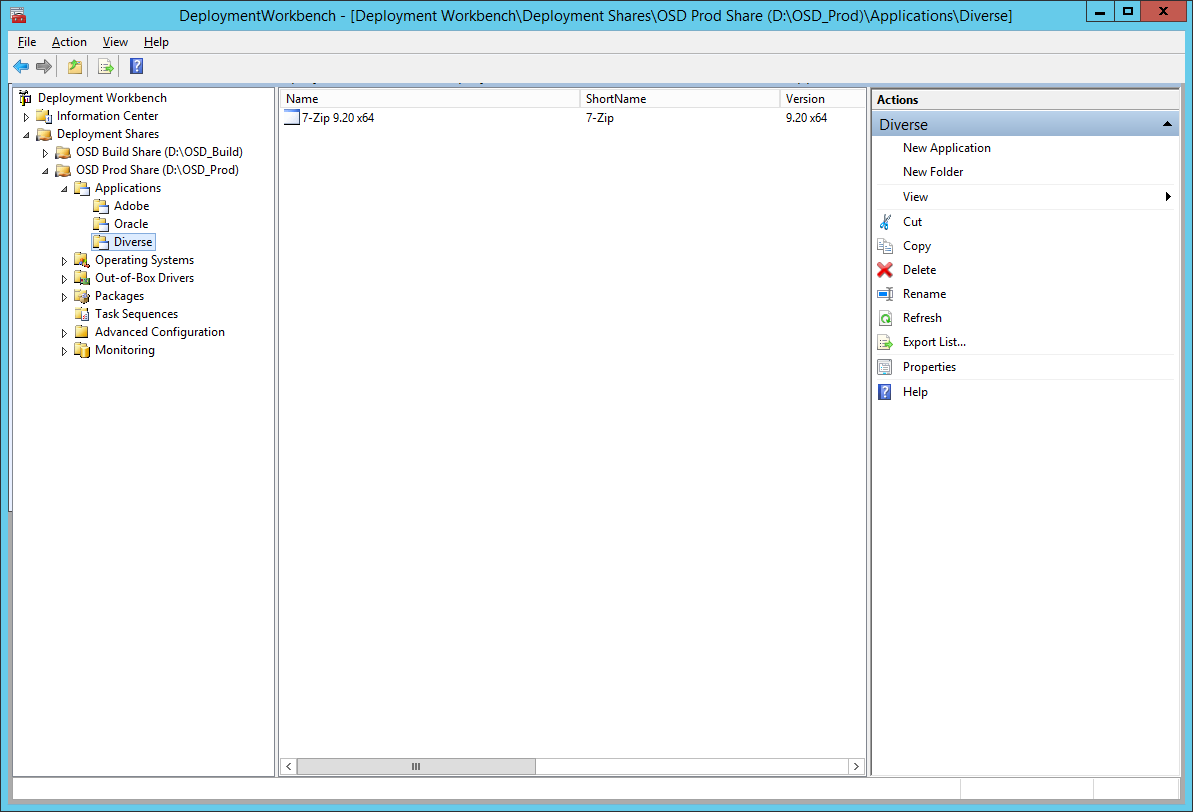Click the Cut scissors icon
The width and height of the screenshot is (1193, 812).
[x=885, y=222]
